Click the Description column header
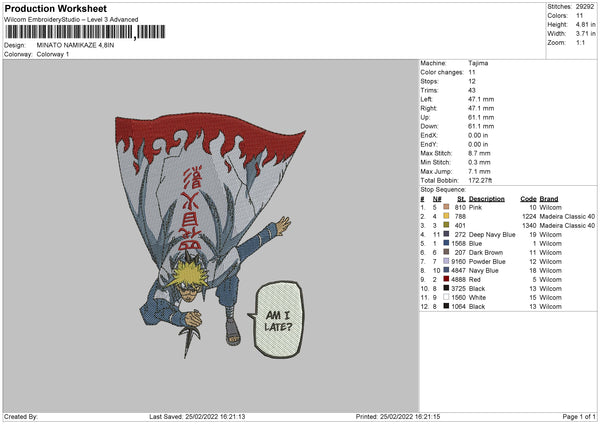 click(486, 199)
